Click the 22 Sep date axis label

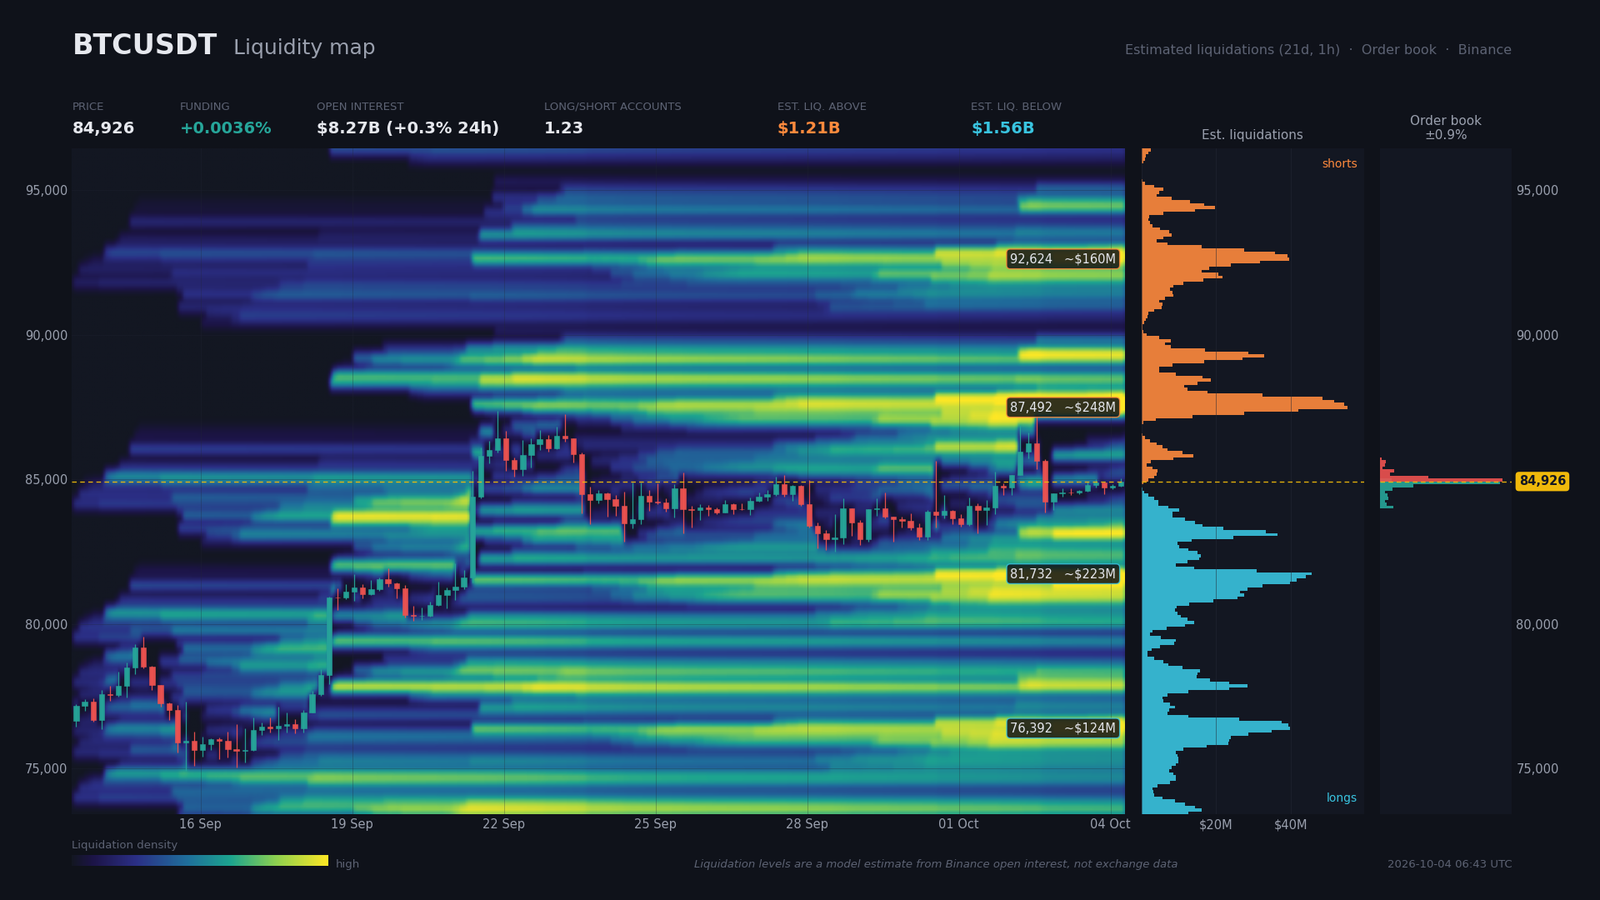(504, 824)
